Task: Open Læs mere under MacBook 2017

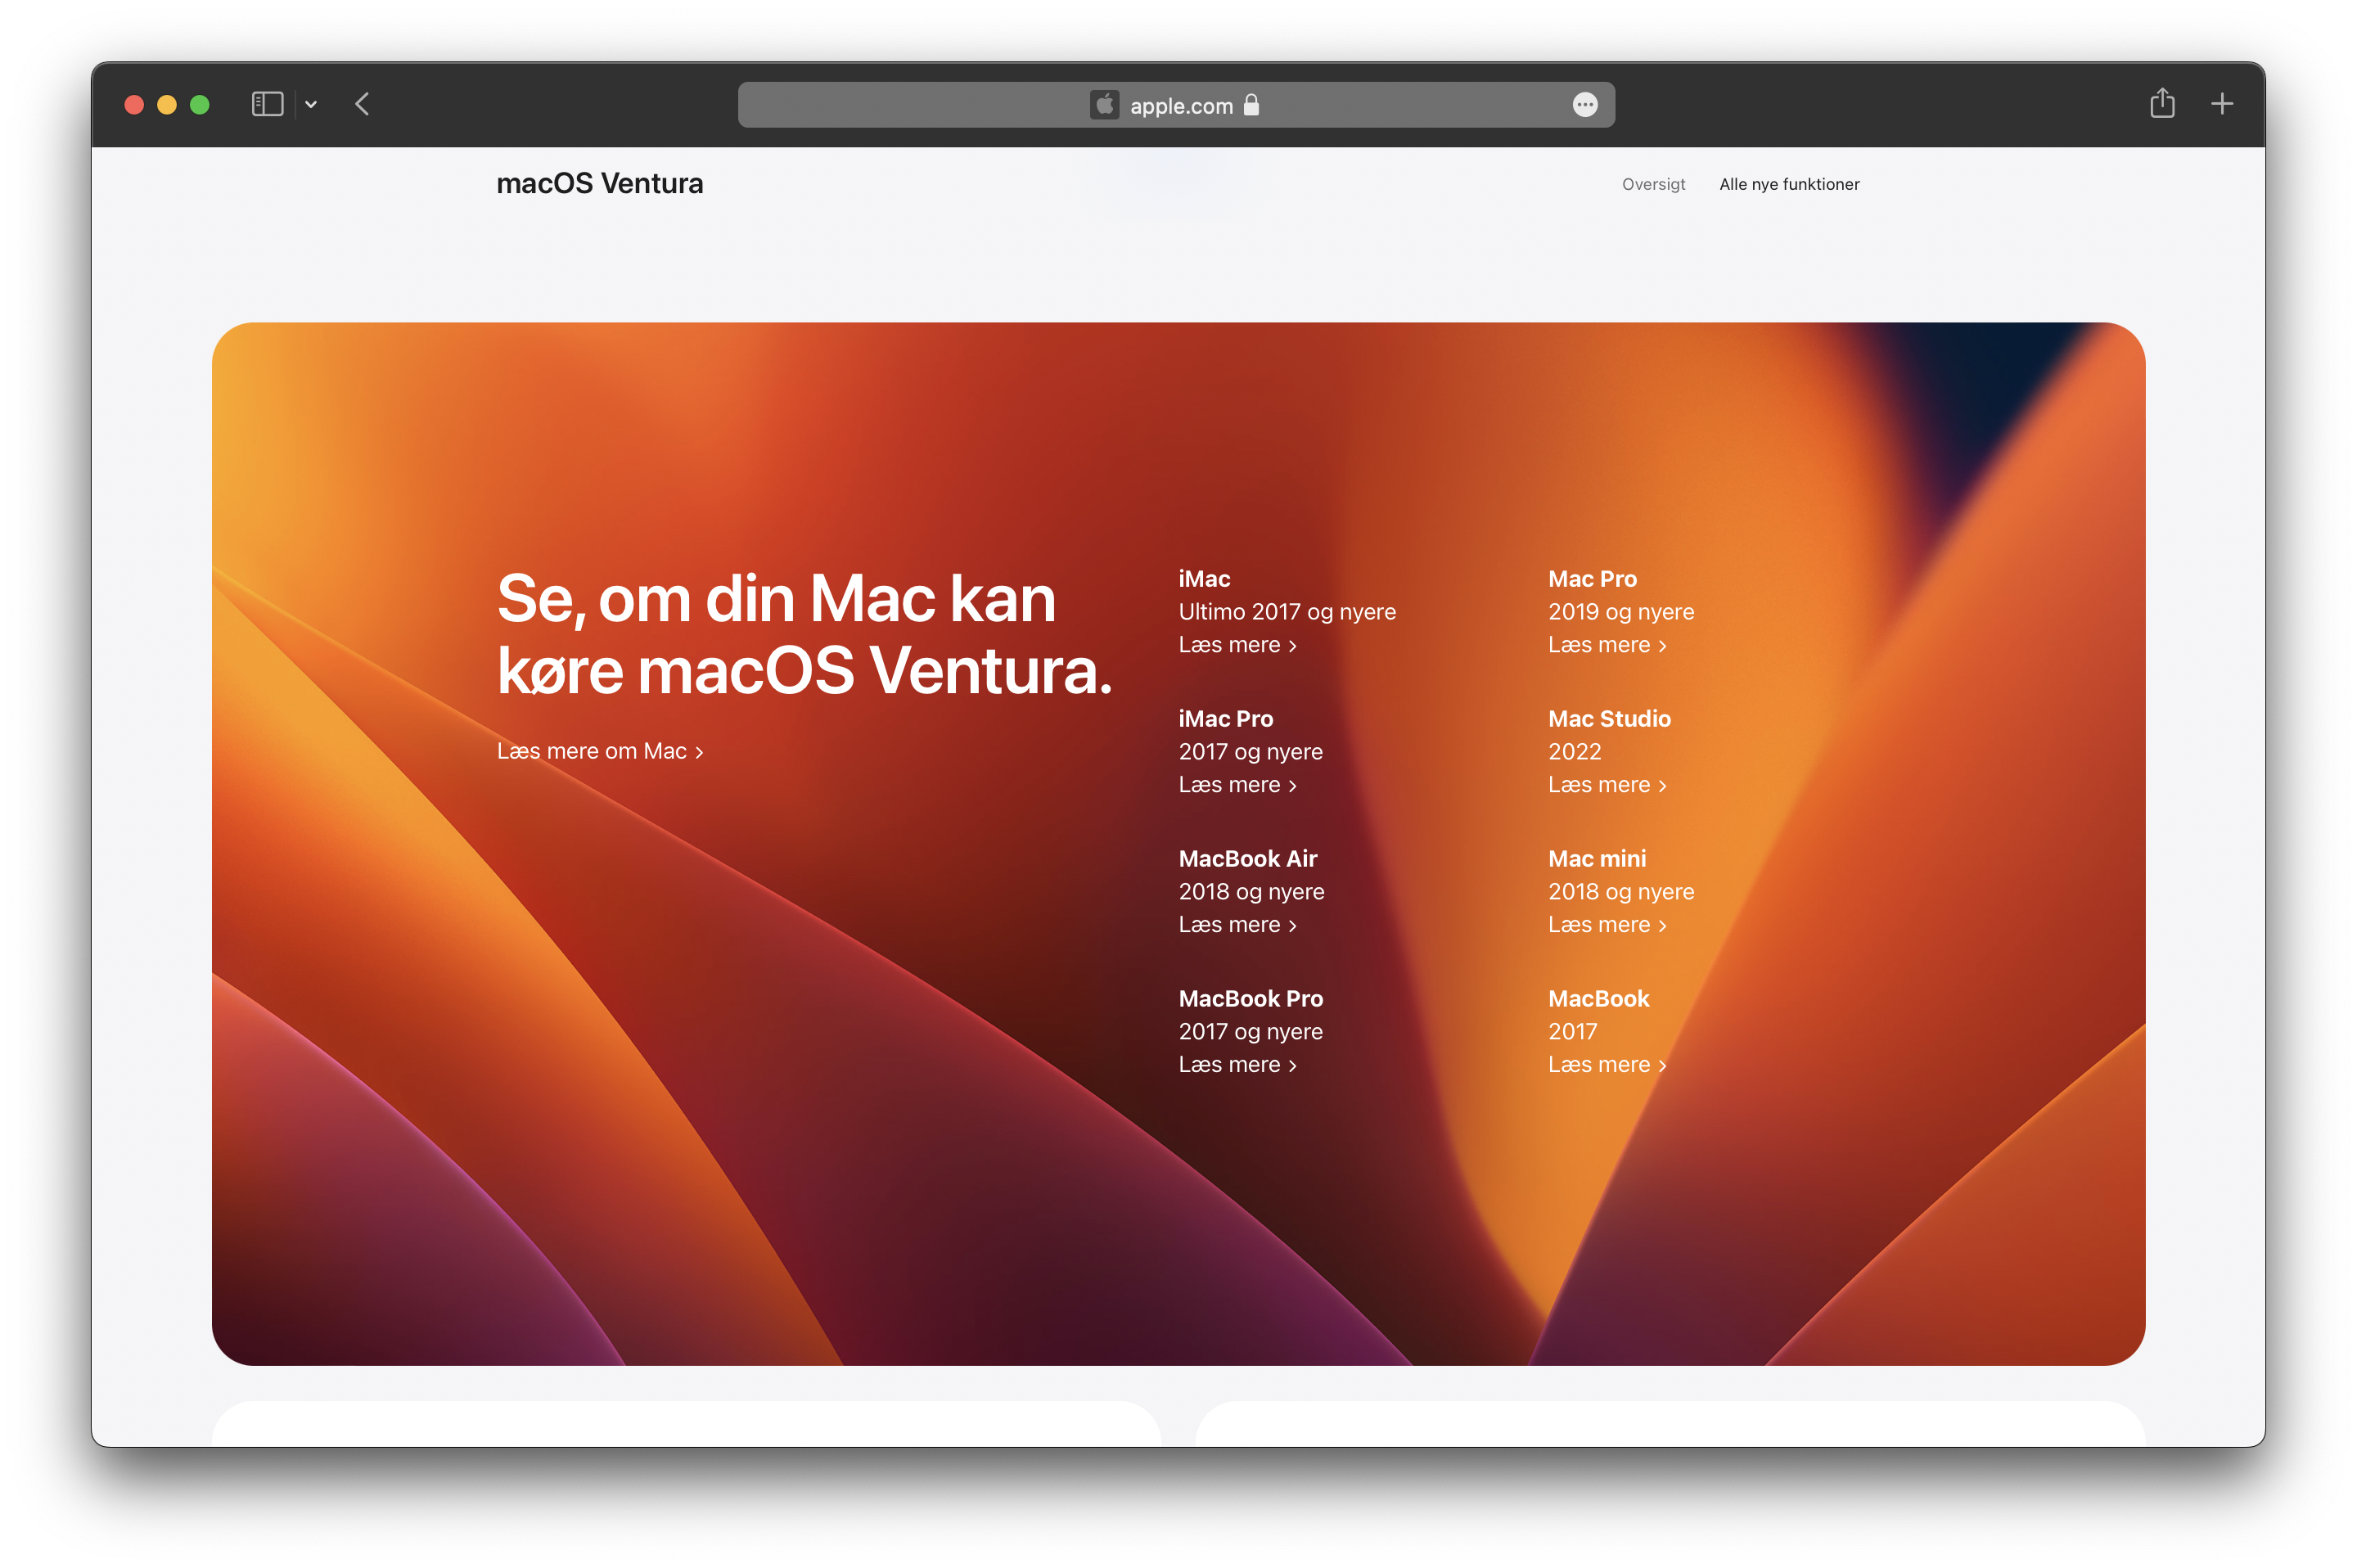Action: (1607, 1065)
